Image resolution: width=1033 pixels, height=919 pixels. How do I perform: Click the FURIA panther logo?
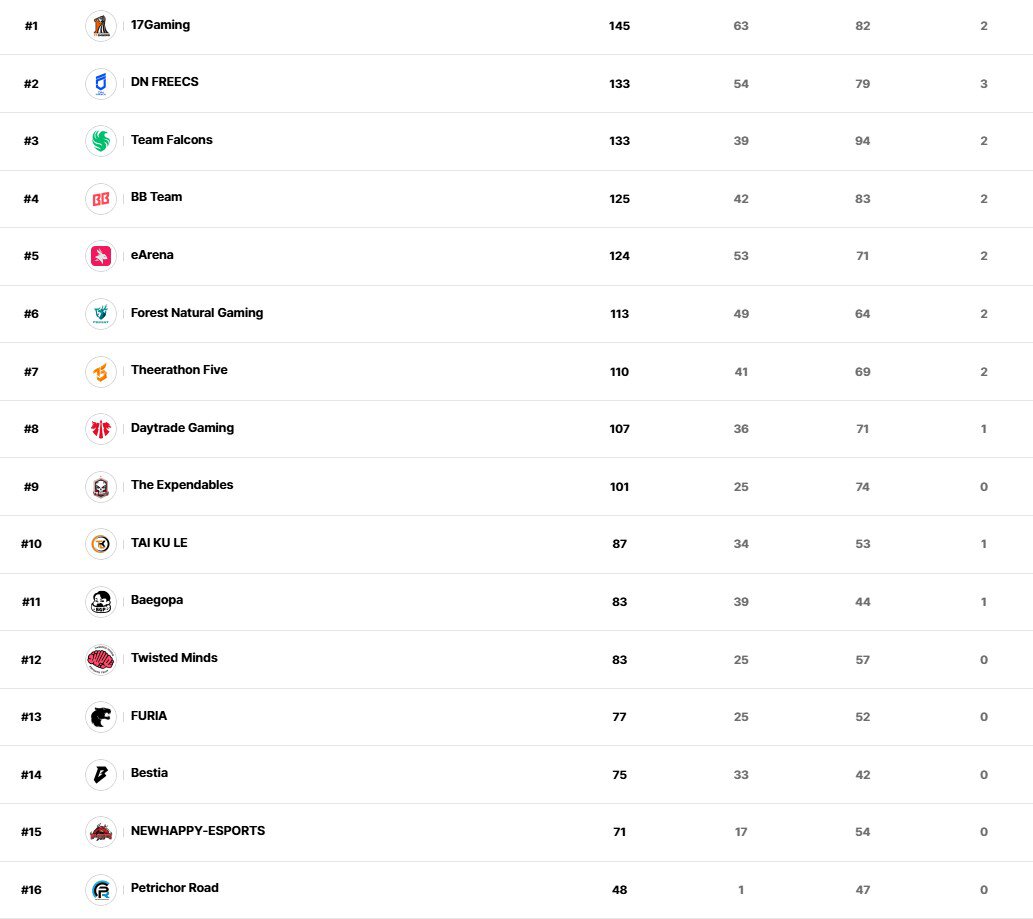[x=101, y=717]
